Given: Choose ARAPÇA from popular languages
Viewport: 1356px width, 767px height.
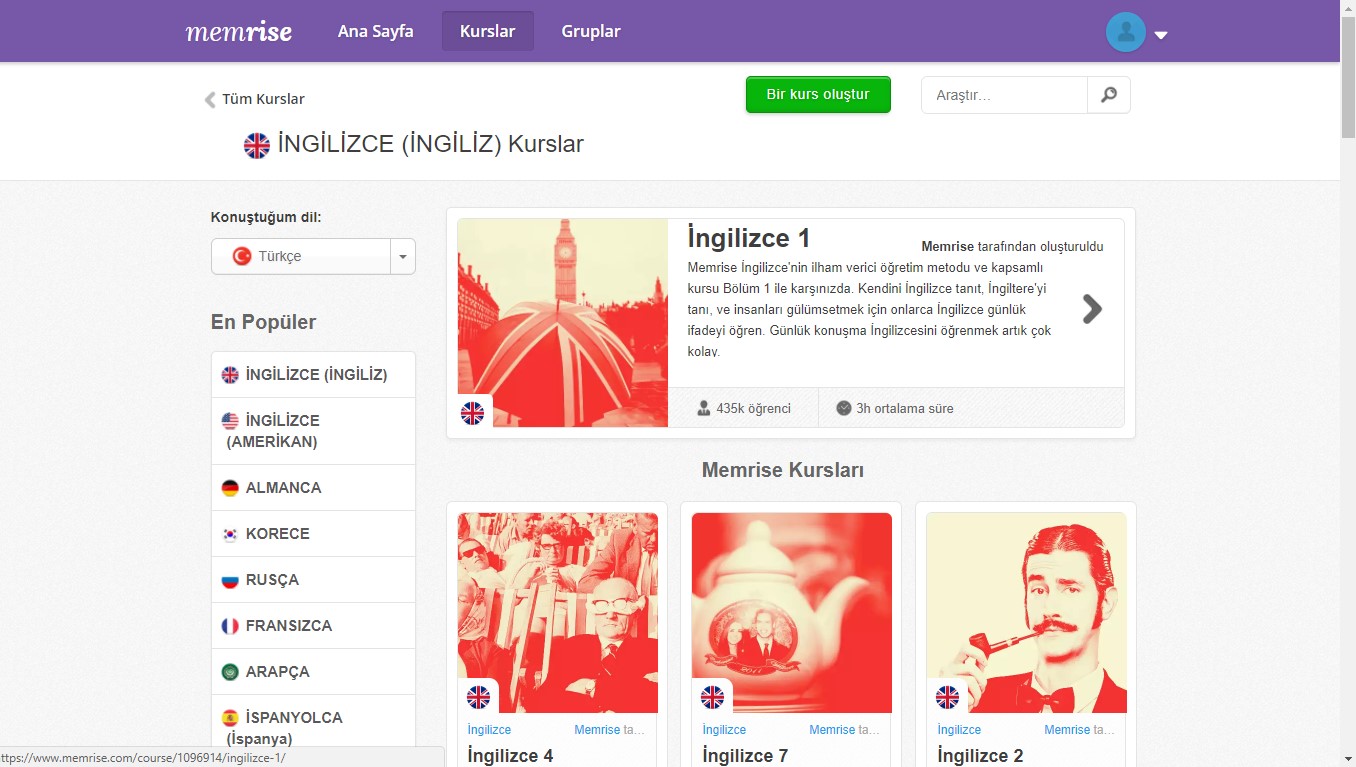Looking at the screenshot, I should tap(313, 672).
